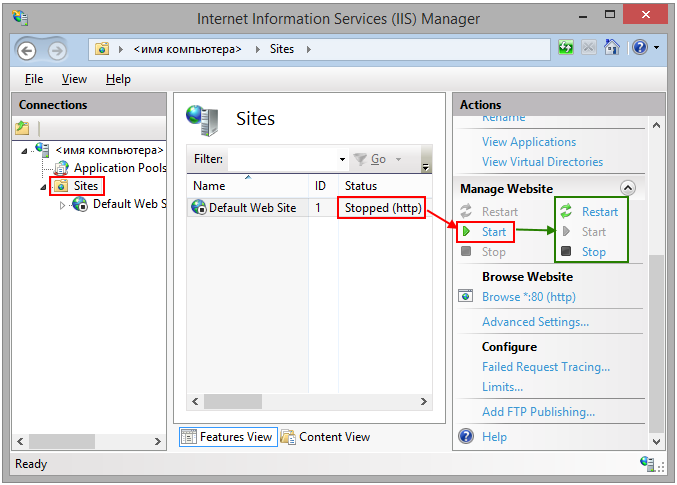Click the Help question mark icon in toolbar

click(x=639, y=48)
